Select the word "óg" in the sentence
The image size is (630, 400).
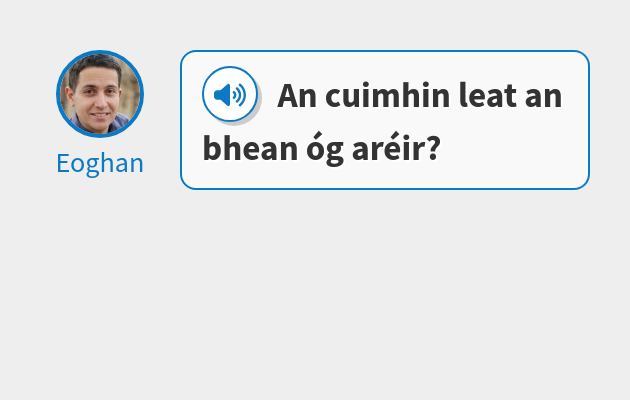325,149
